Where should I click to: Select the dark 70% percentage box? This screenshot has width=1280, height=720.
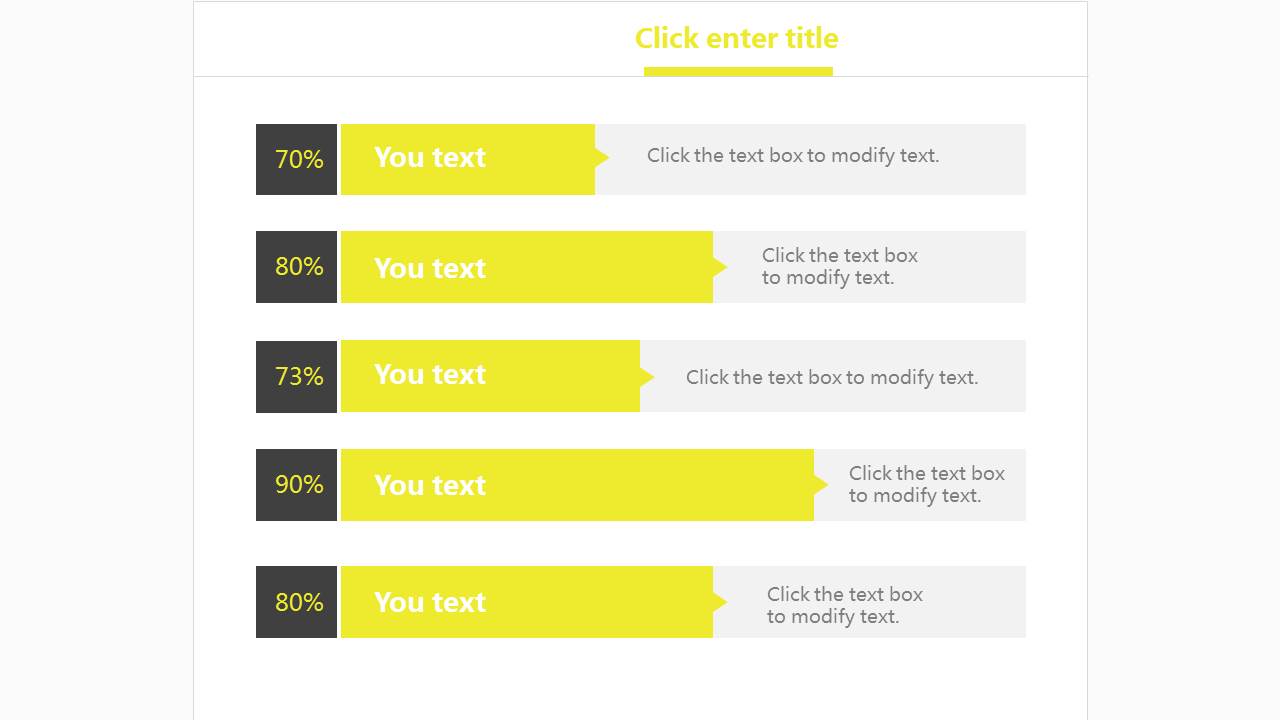(x=297, y=159)
